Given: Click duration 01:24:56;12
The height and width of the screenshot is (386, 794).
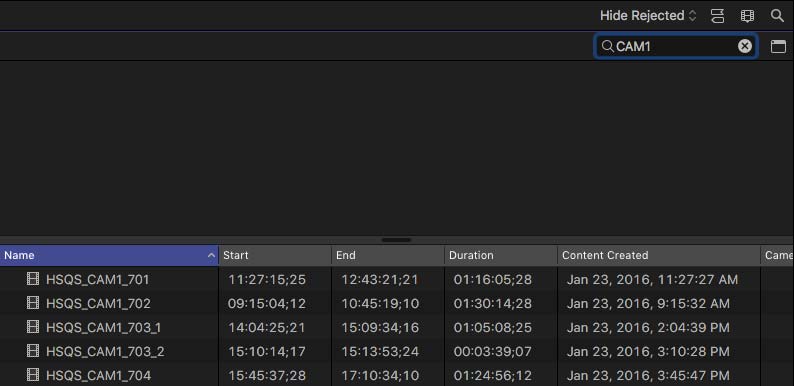Looking at the screenshot, I should click(x=493, y=375).
